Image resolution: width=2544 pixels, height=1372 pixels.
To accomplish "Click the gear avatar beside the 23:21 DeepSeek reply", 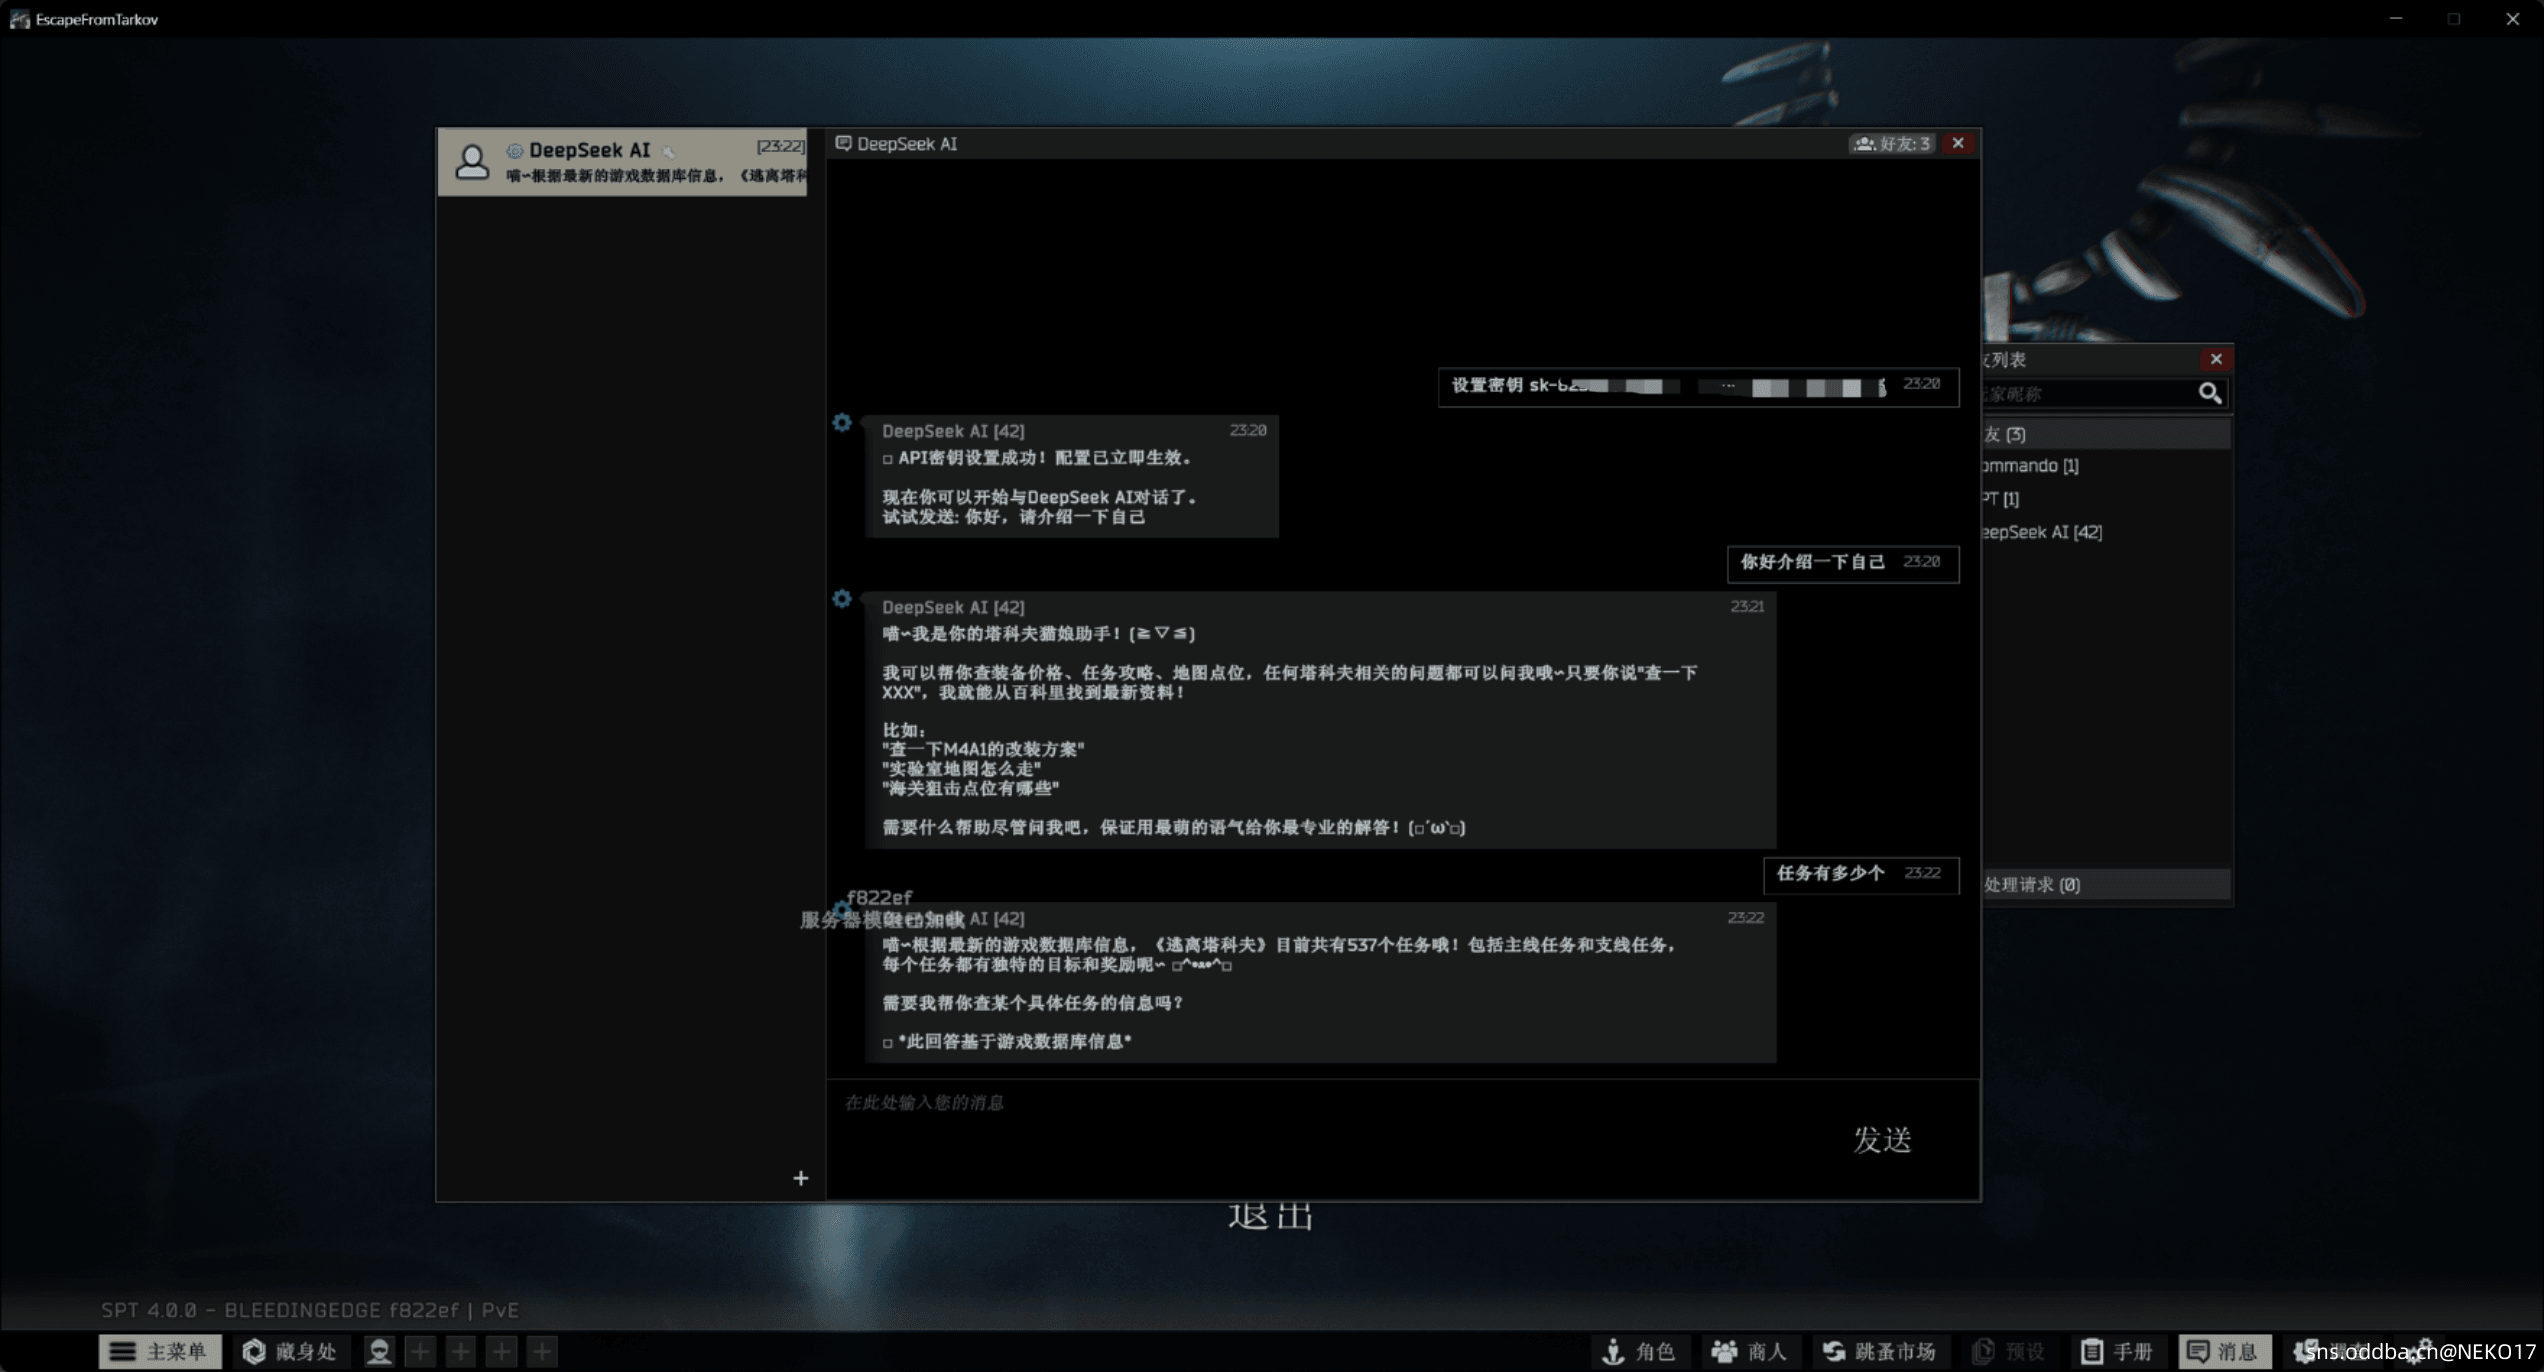I will pyautogui.click(x=842, y=599).
